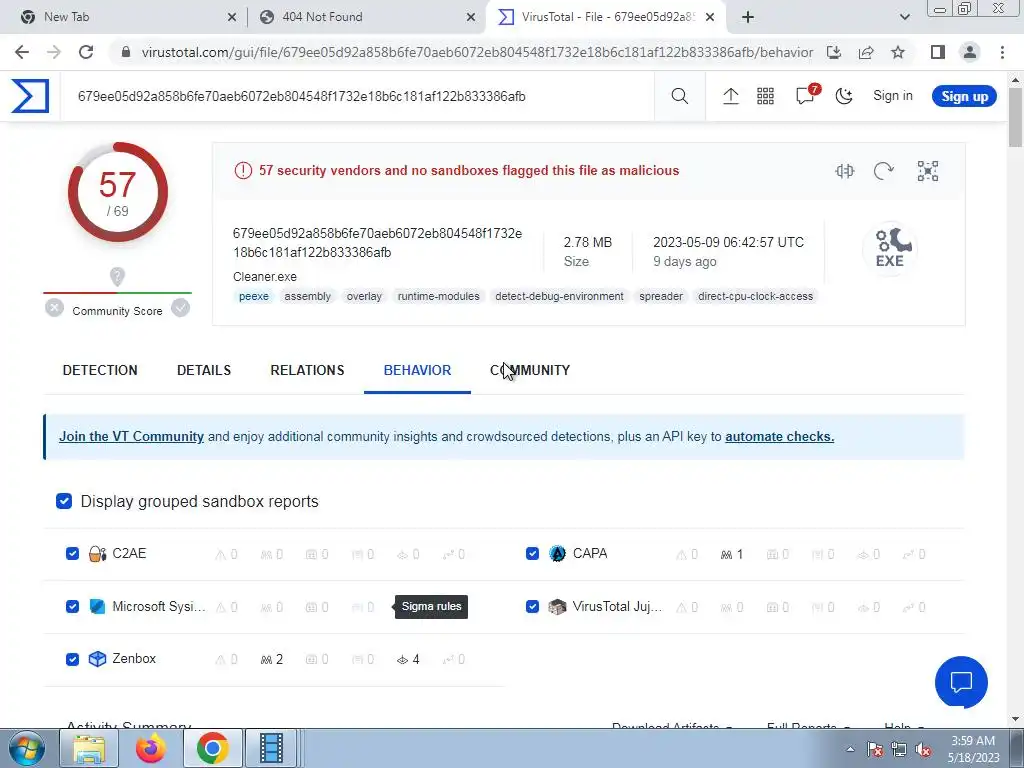Image resolution: width=1024 pixels, height=768 pixels.
Task: Click the upload file icon
Action: click(730, 97)
